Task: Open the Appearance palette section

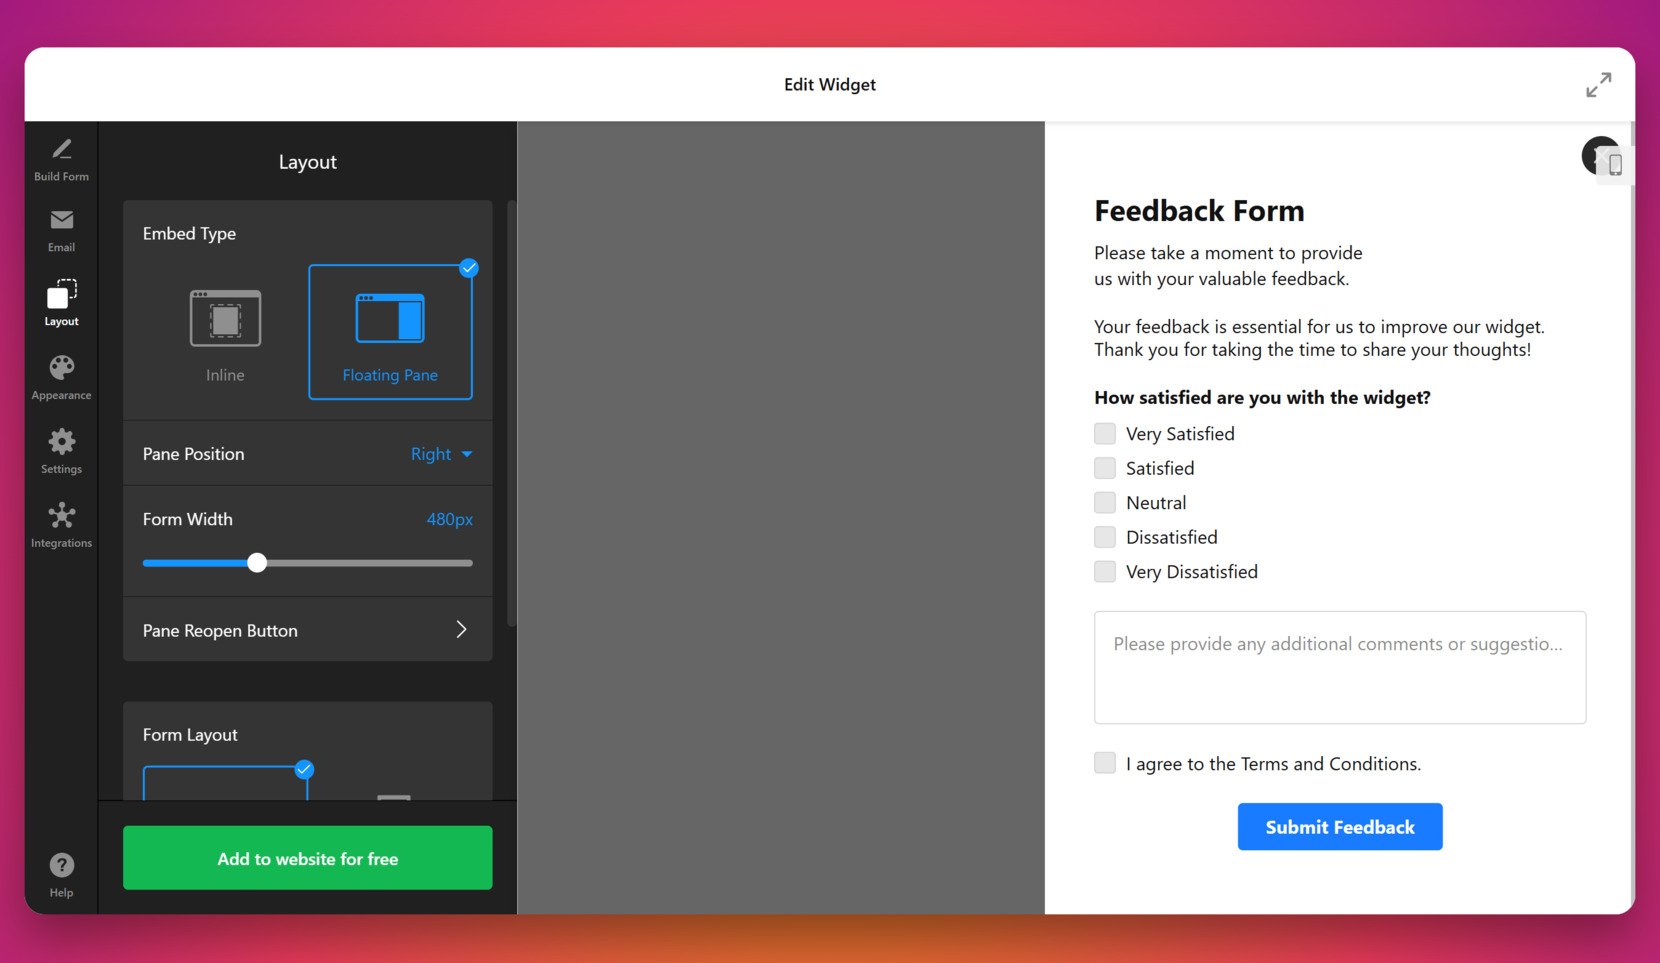Action: pos(61,378)
